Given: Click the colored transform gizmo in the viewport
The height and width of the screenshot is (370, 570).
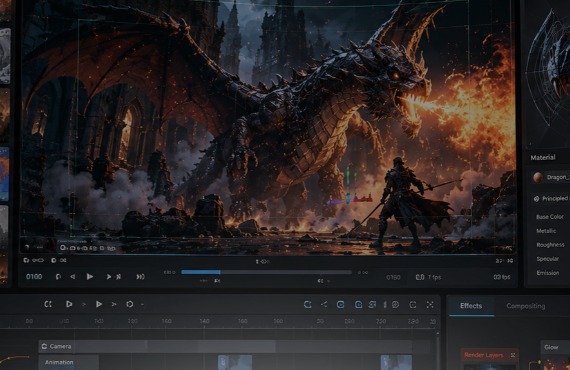Looking at the screenshot, I should coord(350,185).
